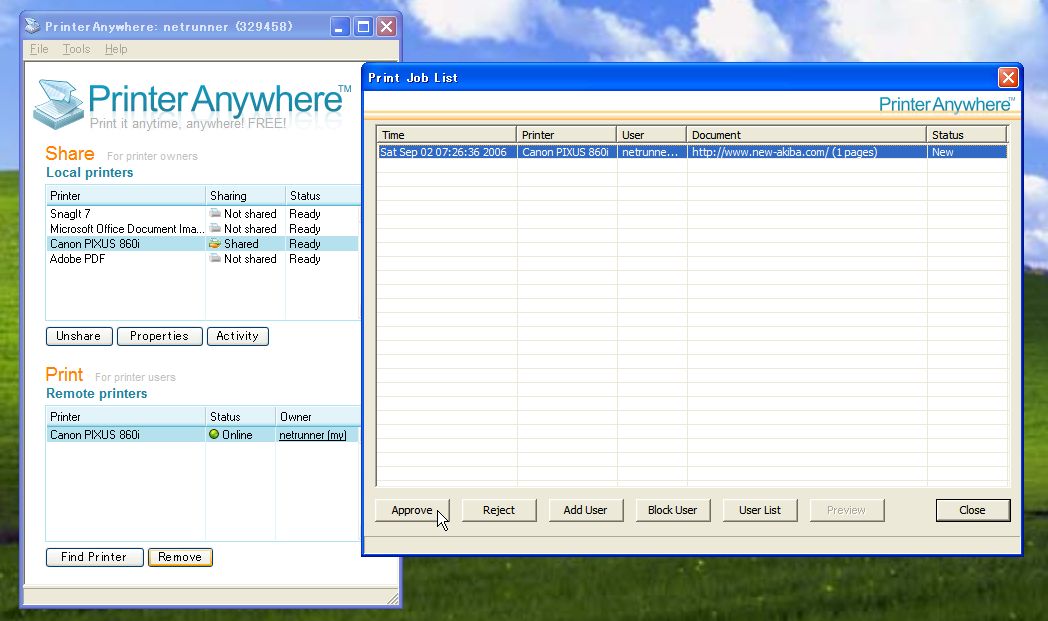The height and width of the screenshot is (621, 1048).
Task: Close the Print Job List with Close button
Action: [x=972, y=510]
